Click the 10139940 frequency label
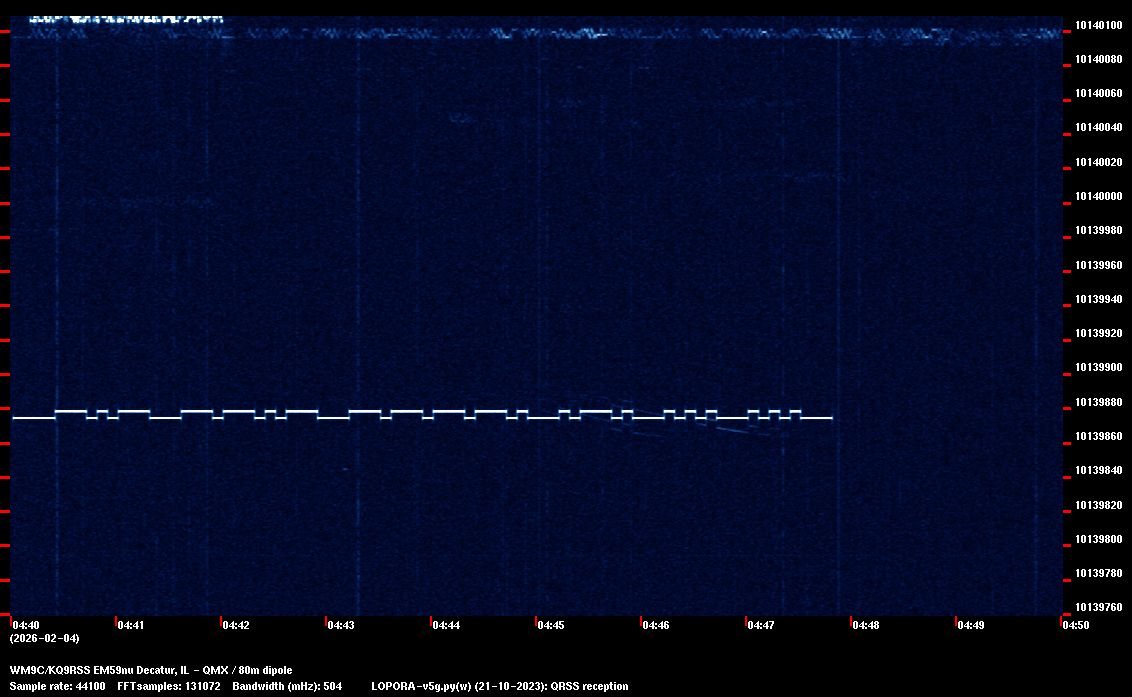Screen dimensions: 1132x697 [1097, 299]
